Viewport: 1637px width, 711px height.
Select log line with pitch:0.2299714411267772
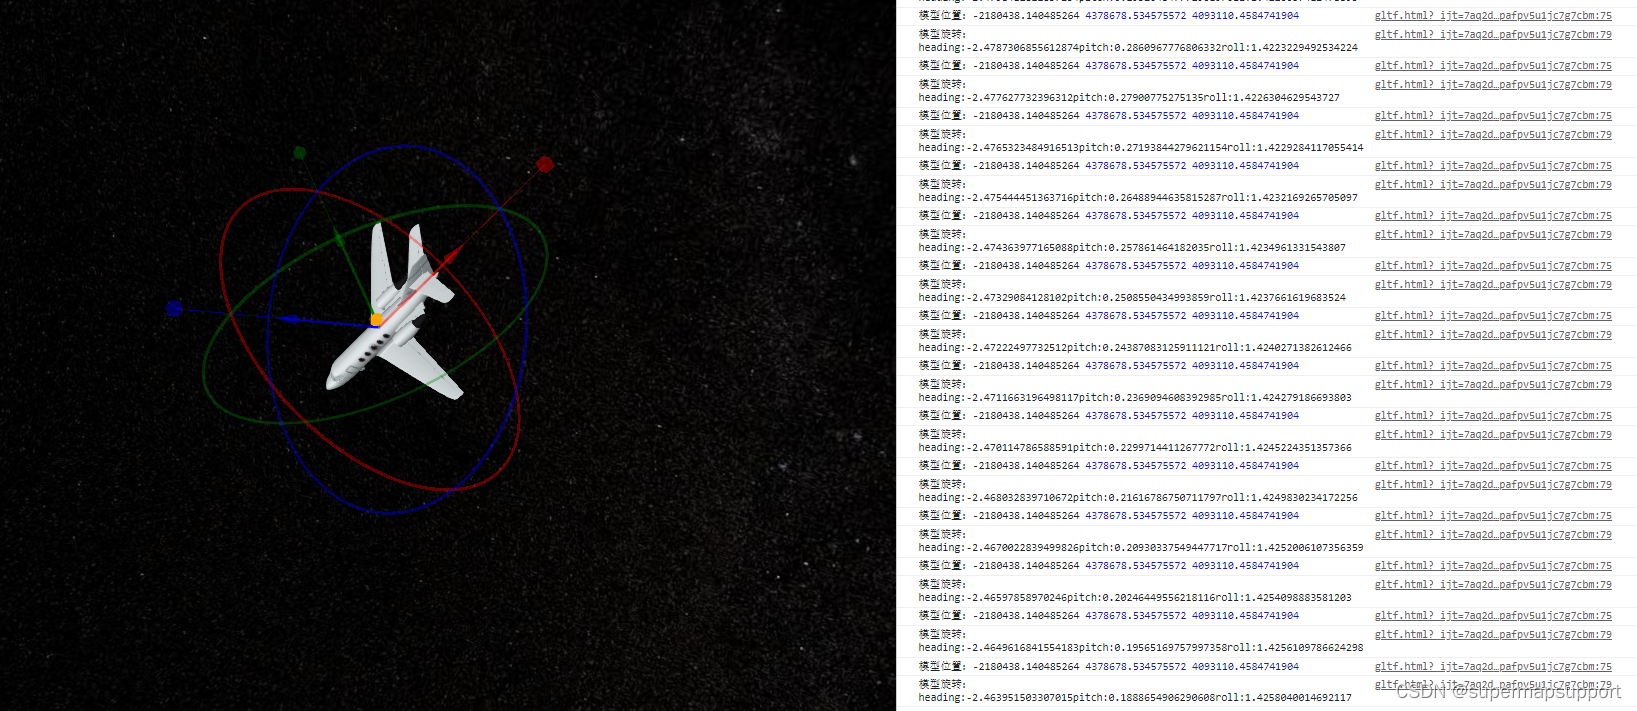(x=1135, y=447)
